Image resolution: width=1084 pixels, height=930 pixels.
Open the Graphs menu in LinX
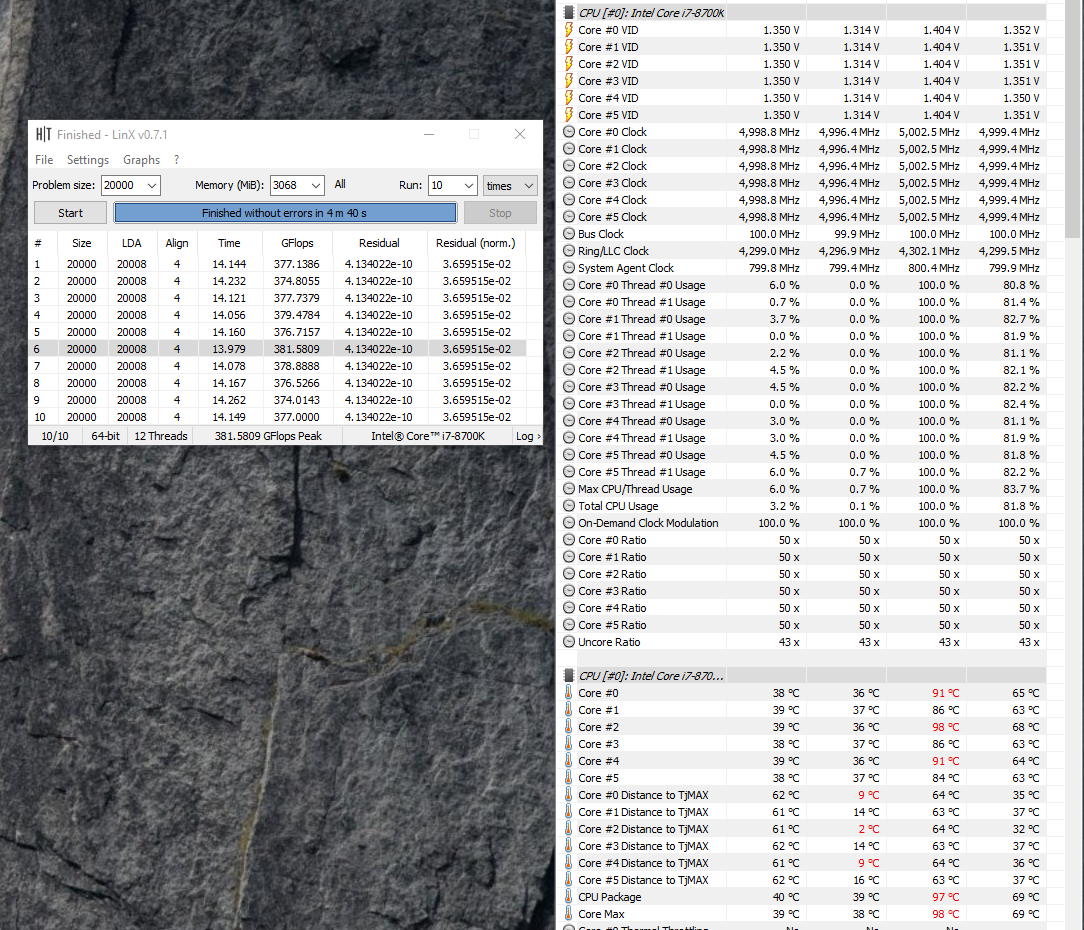(x=141, y=160)
